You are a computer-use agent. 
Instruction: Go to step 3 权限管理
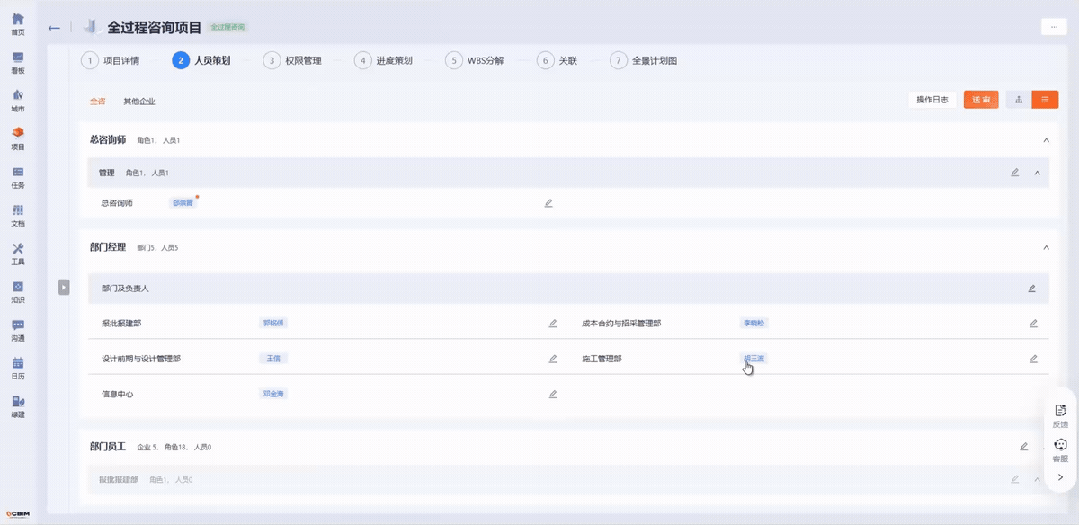tap(292, 61)
